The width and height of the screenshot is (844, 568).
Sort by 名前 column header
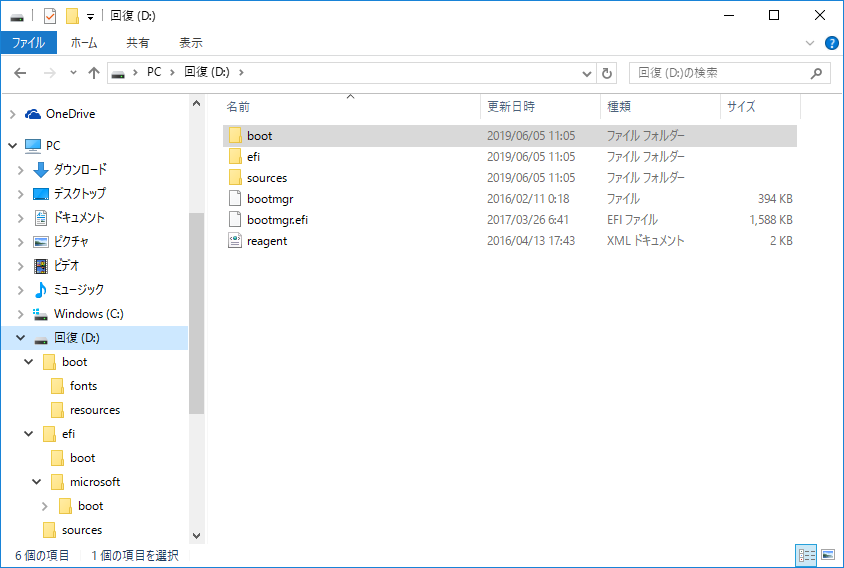tap(350, 107)
